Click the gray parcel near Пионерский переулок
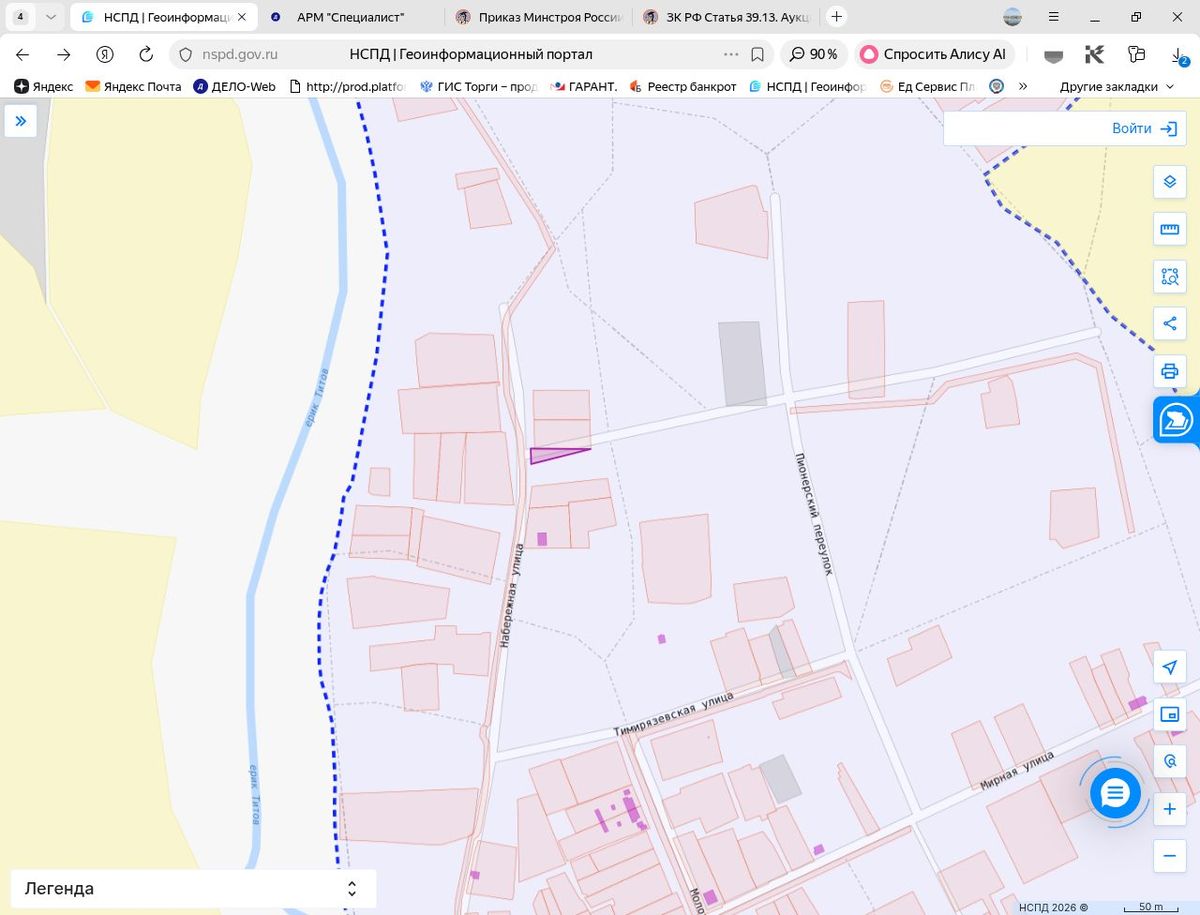Viewport: 1200px width, 915px height. point(742,363)
